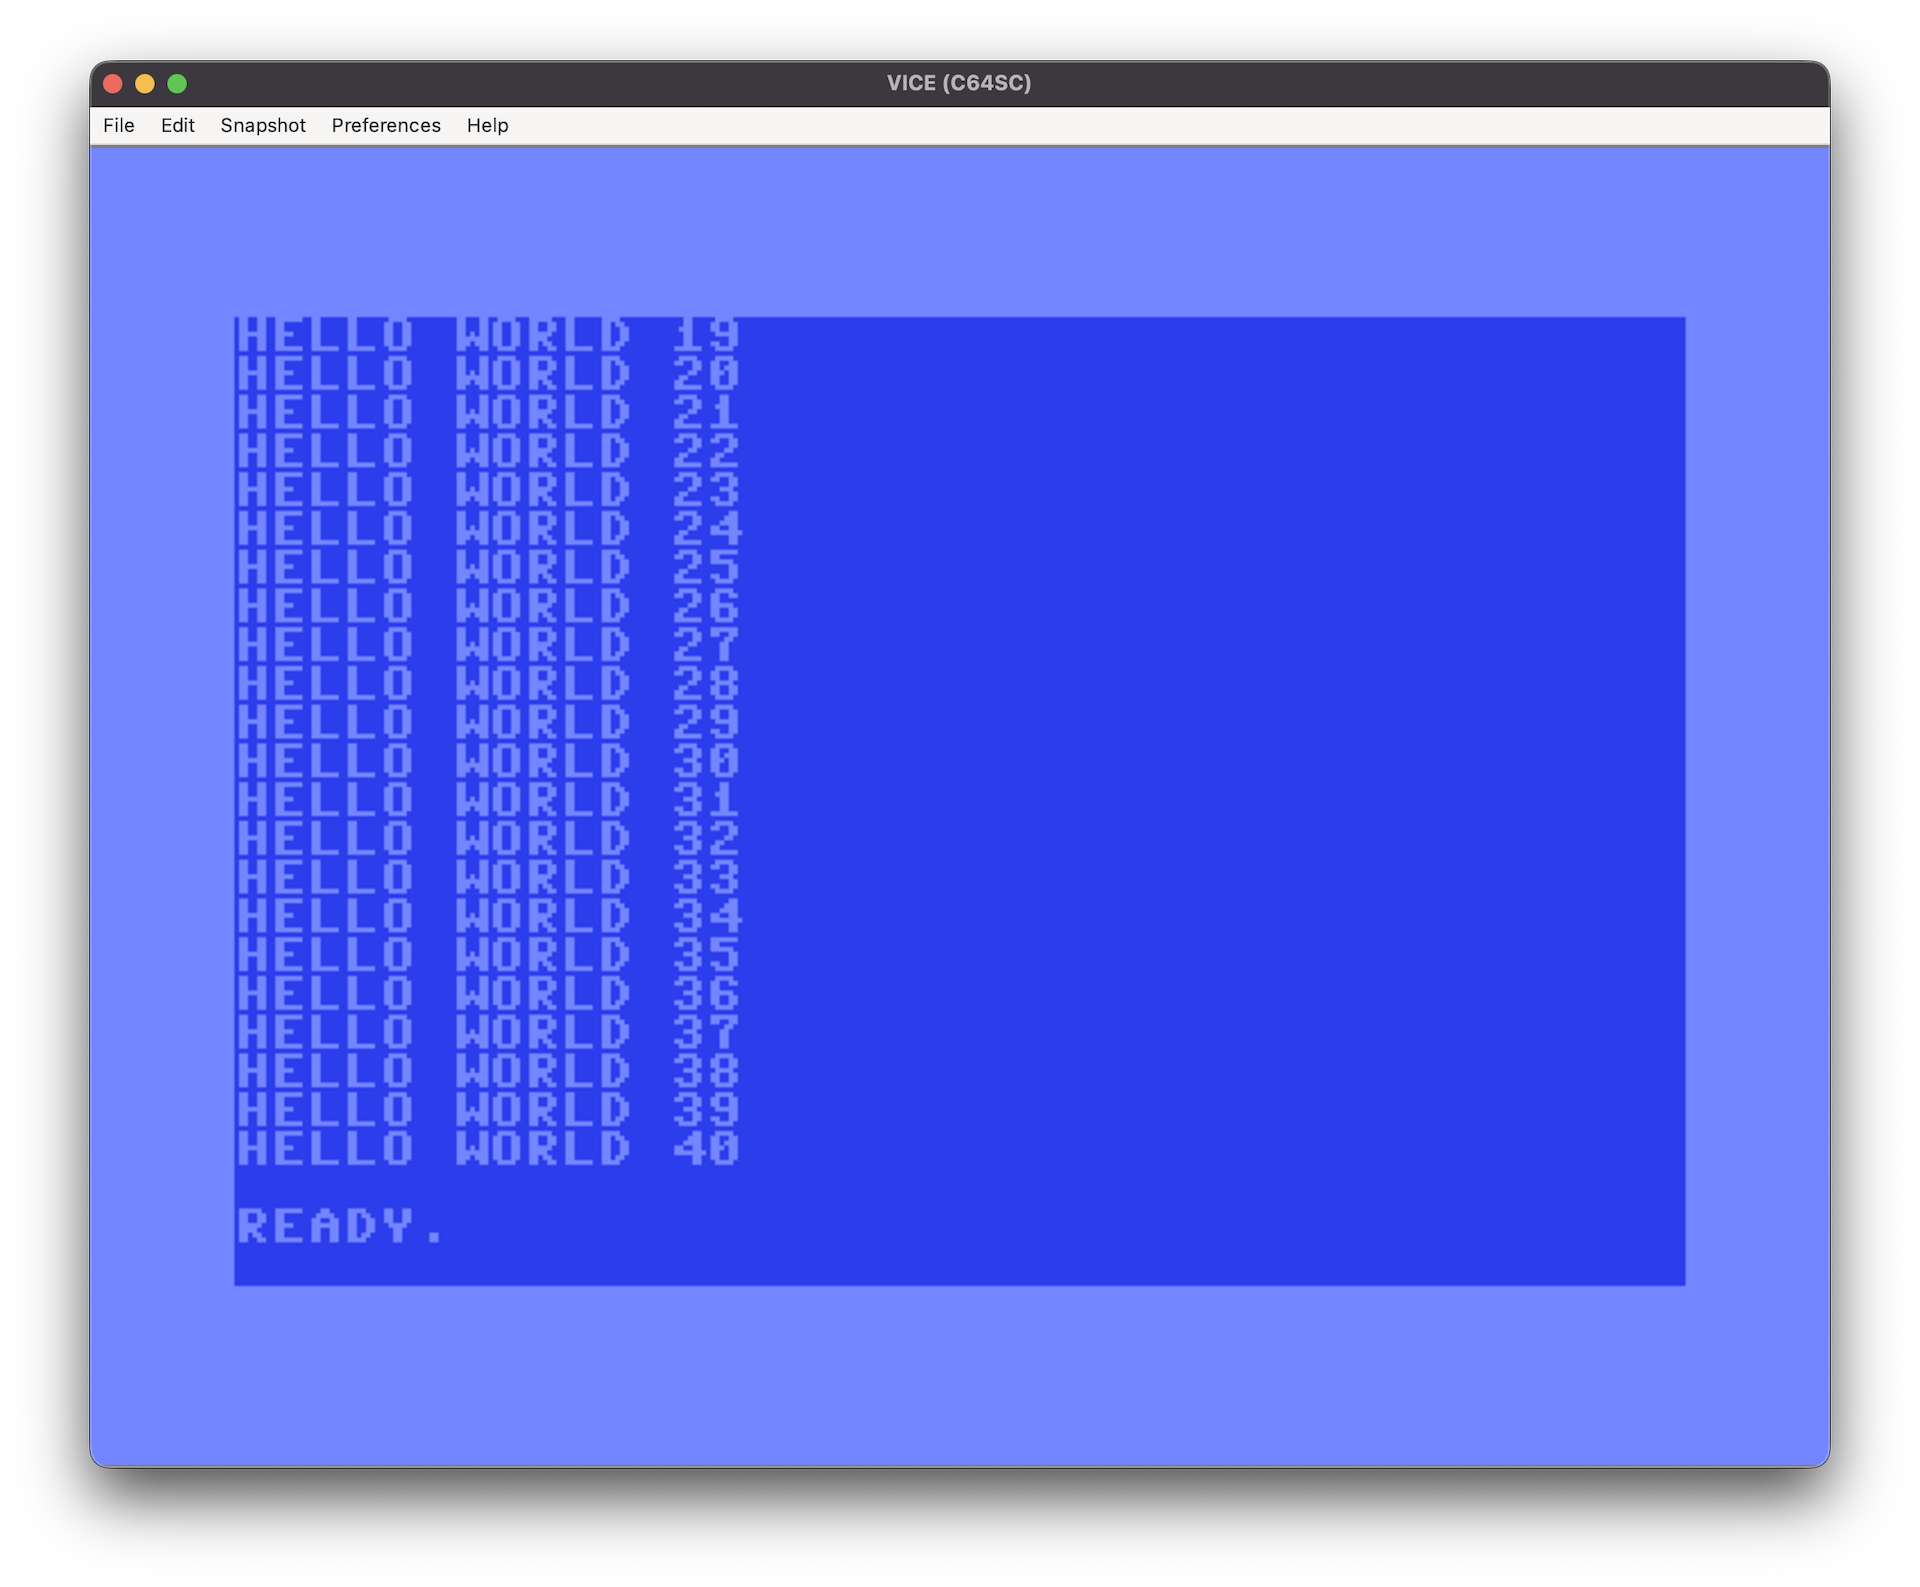Click the HELLO WORLD 33 line
The width and height of the screenshot is (1920, 1587).
click(487, 877)
